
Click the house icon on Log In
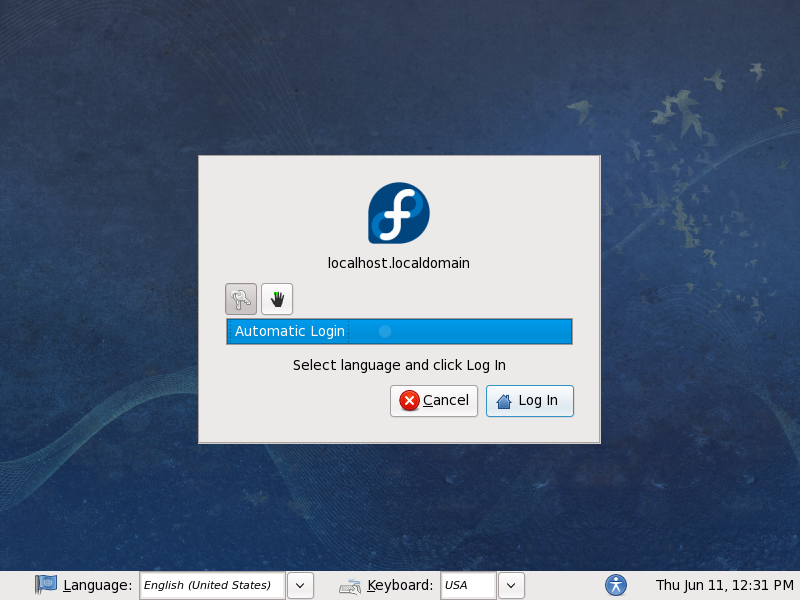[504, 401]
